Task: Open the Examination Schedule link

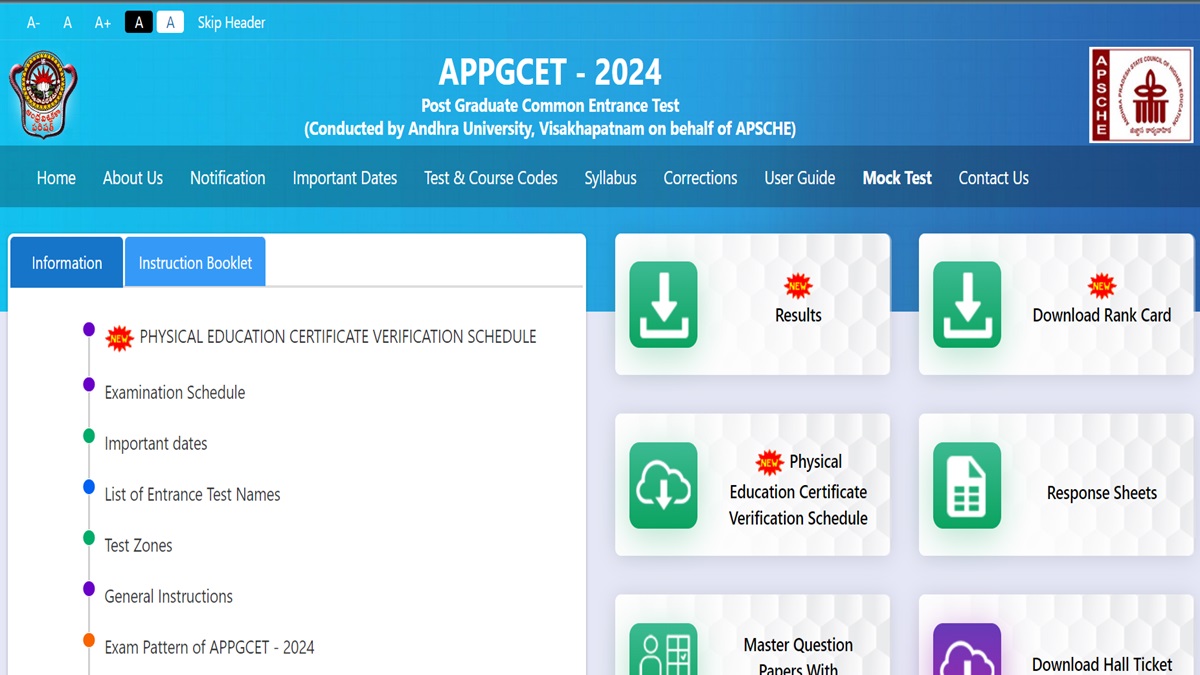Action: pyautogui.click(x=175, y=393)
